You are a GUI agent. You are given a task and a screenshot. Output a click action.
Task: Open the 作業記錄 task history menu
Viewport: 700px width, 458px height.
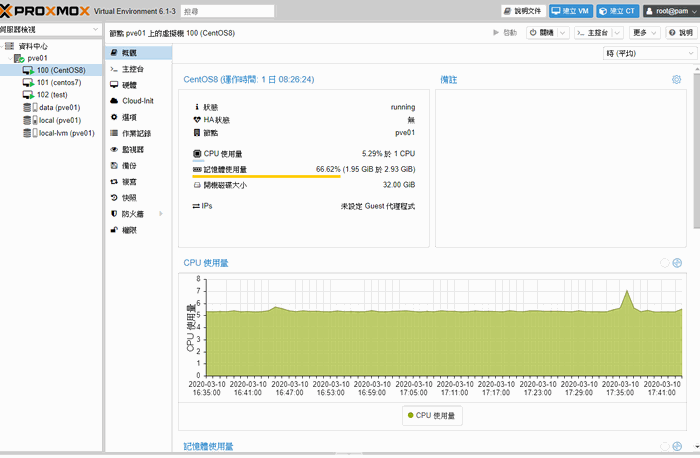click(x=138, y=133)
